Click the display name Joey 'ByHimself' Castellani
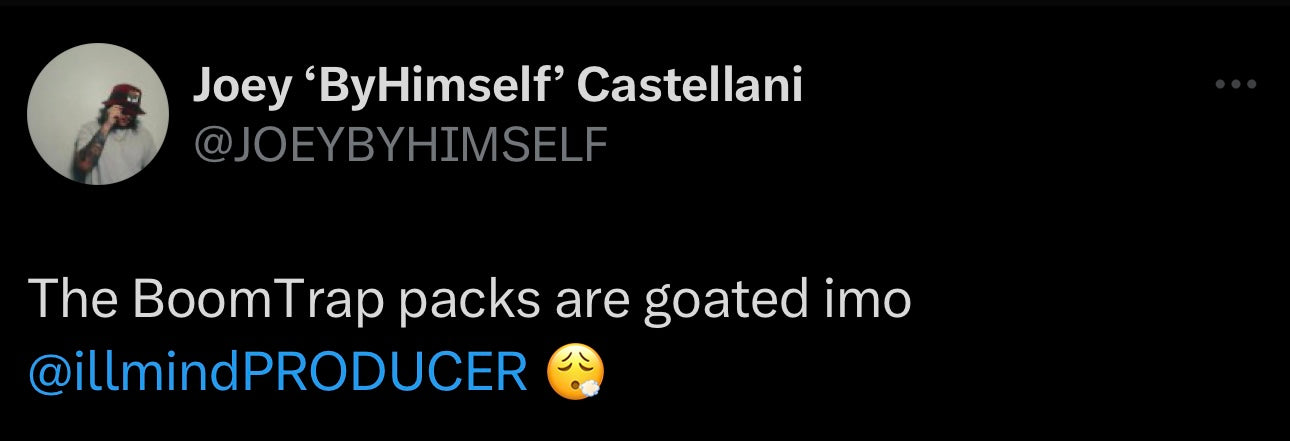This screenshot has width=1290, height=441. 497,87
